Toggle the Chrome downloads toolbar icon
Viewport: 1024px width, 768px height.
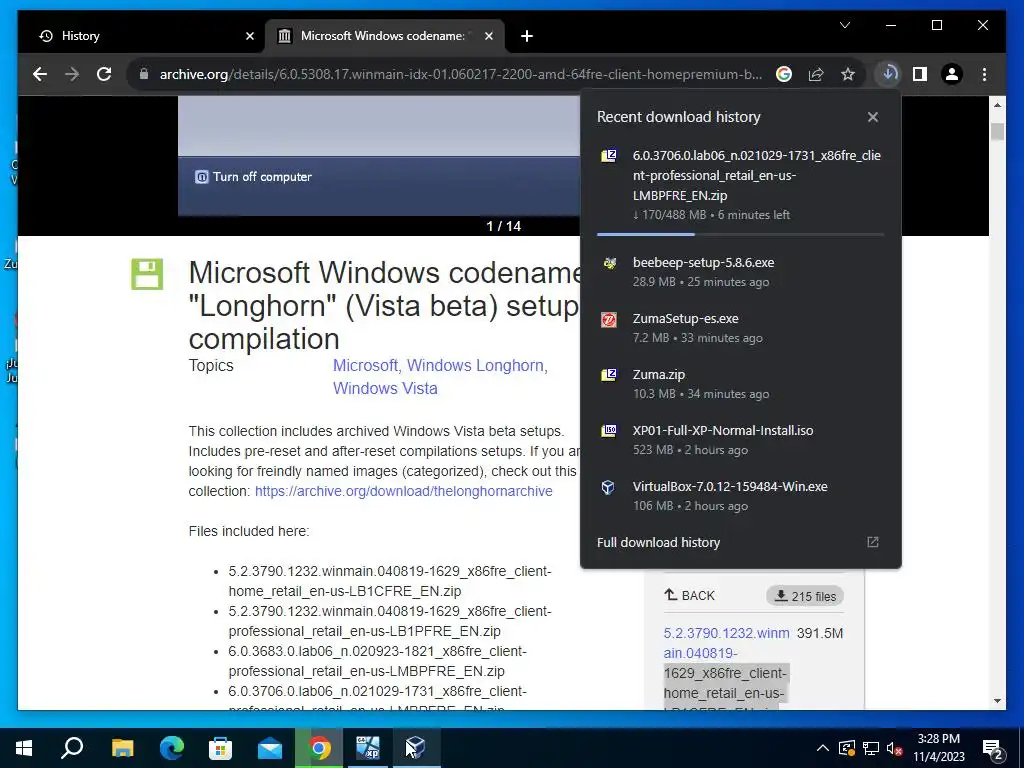tap(888, 74)
